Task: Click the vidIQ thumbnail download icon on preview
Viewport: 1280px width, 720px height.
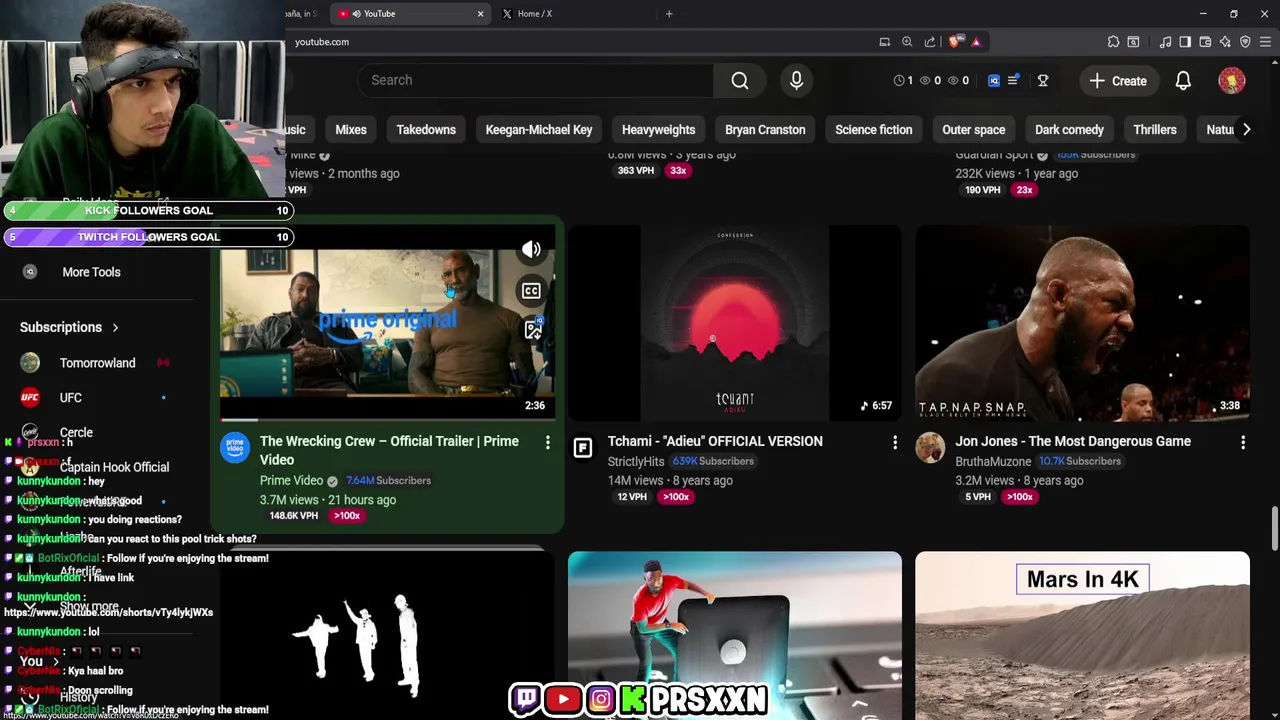Action: [532, 330]
